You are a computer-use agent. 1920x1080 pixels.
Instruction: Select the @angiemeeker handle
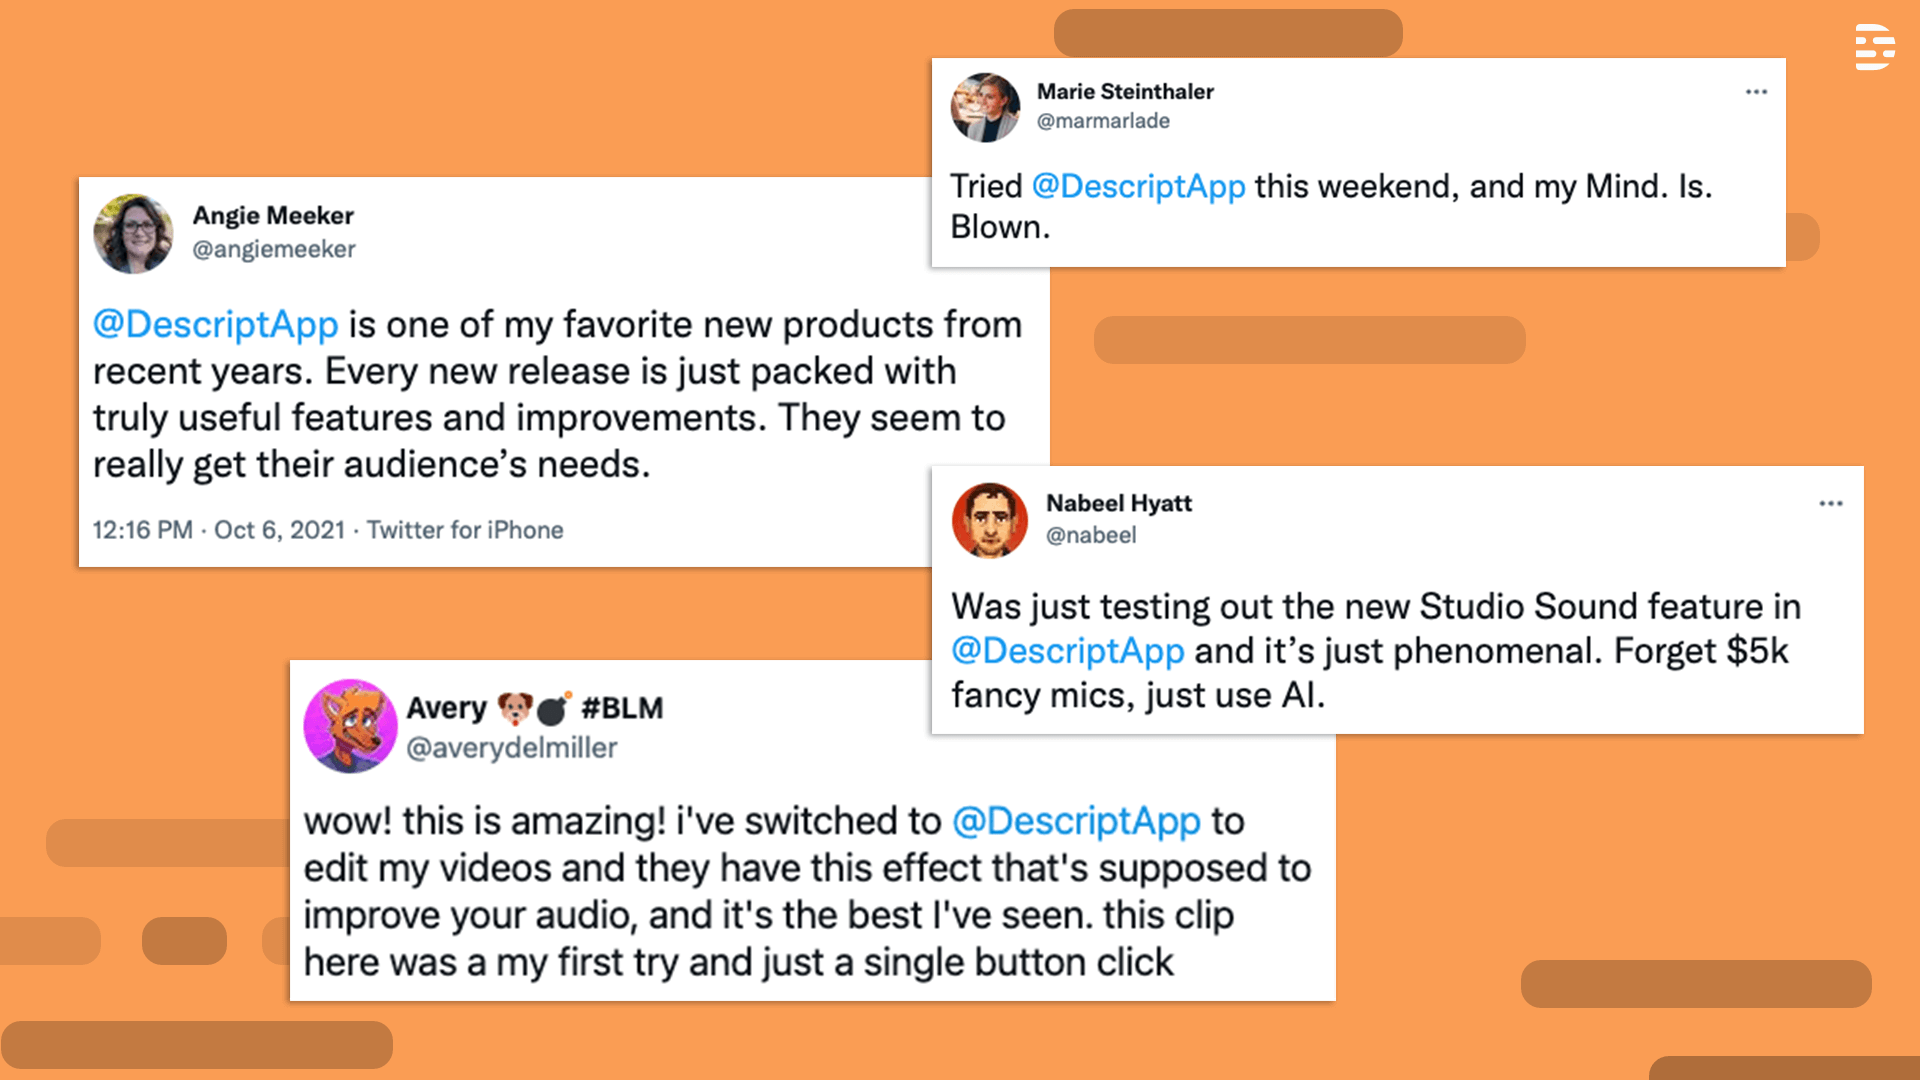click(x=274, y=250)
